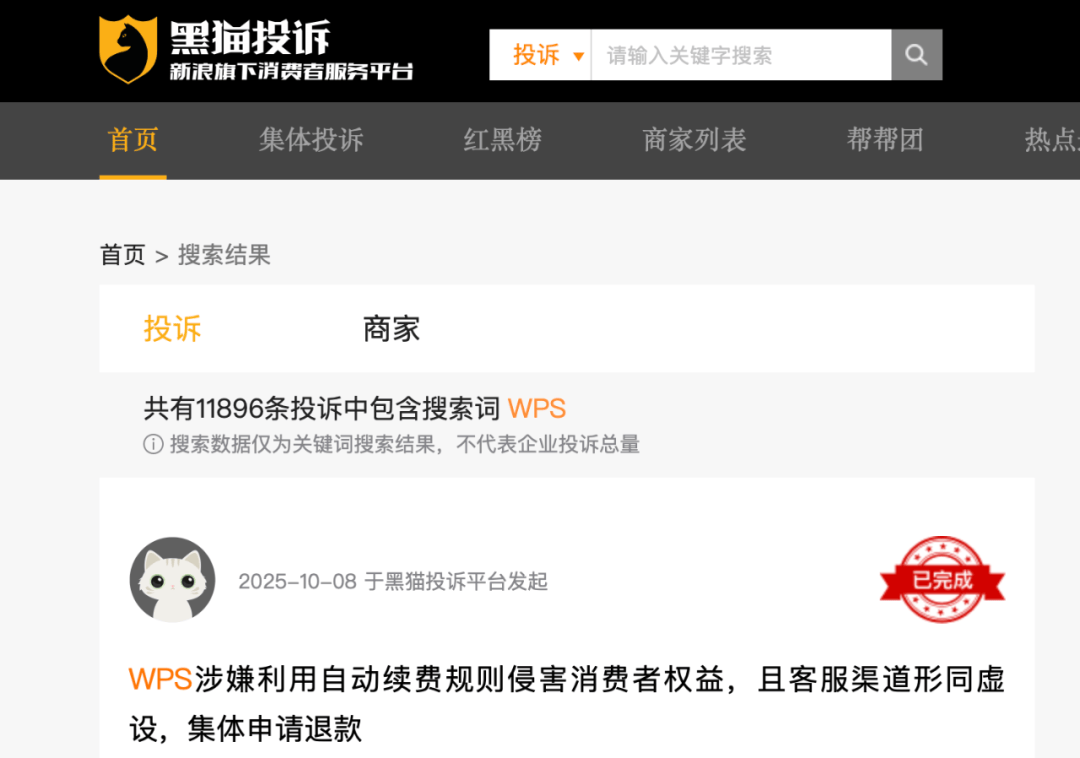Open the 帮帮团 navigation item
Image resolution: width=1080 pixels, height=758 pixels.
point(885,140)
